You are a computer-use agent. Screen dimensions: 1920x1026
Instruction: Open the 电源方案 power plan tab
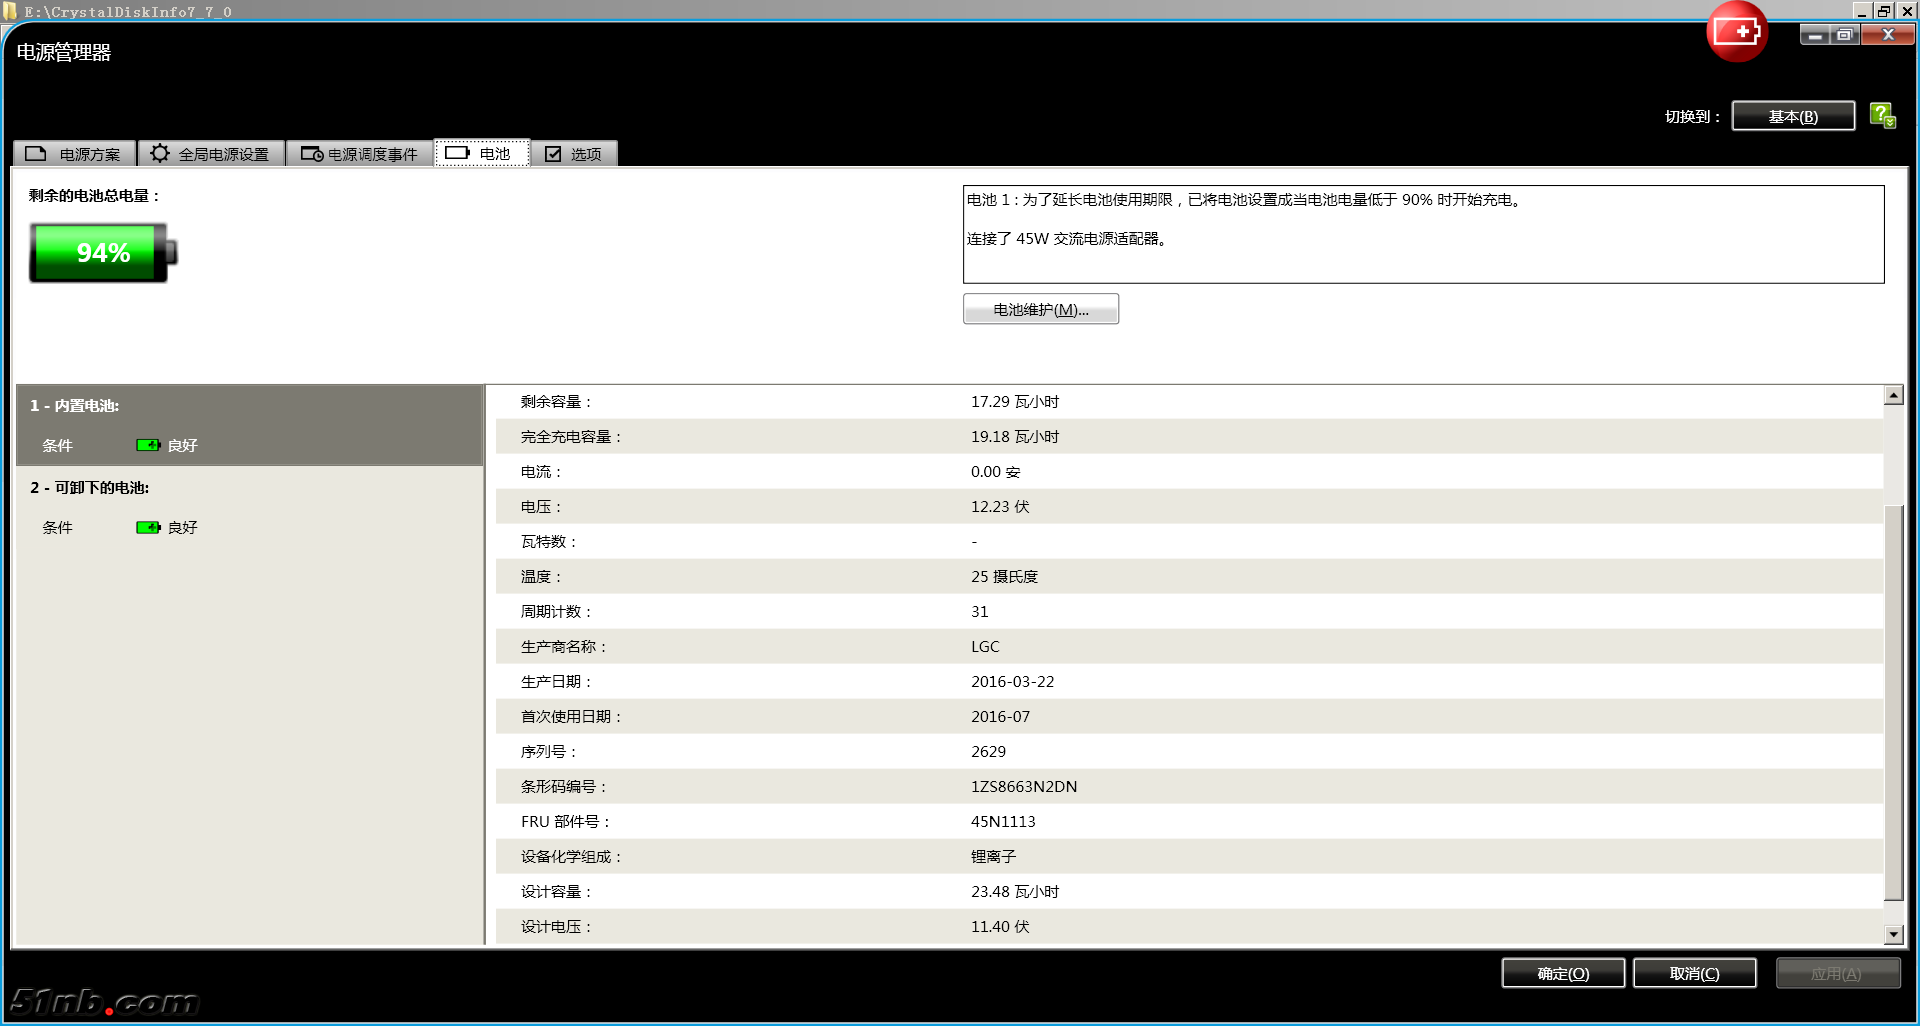[75, 154]
